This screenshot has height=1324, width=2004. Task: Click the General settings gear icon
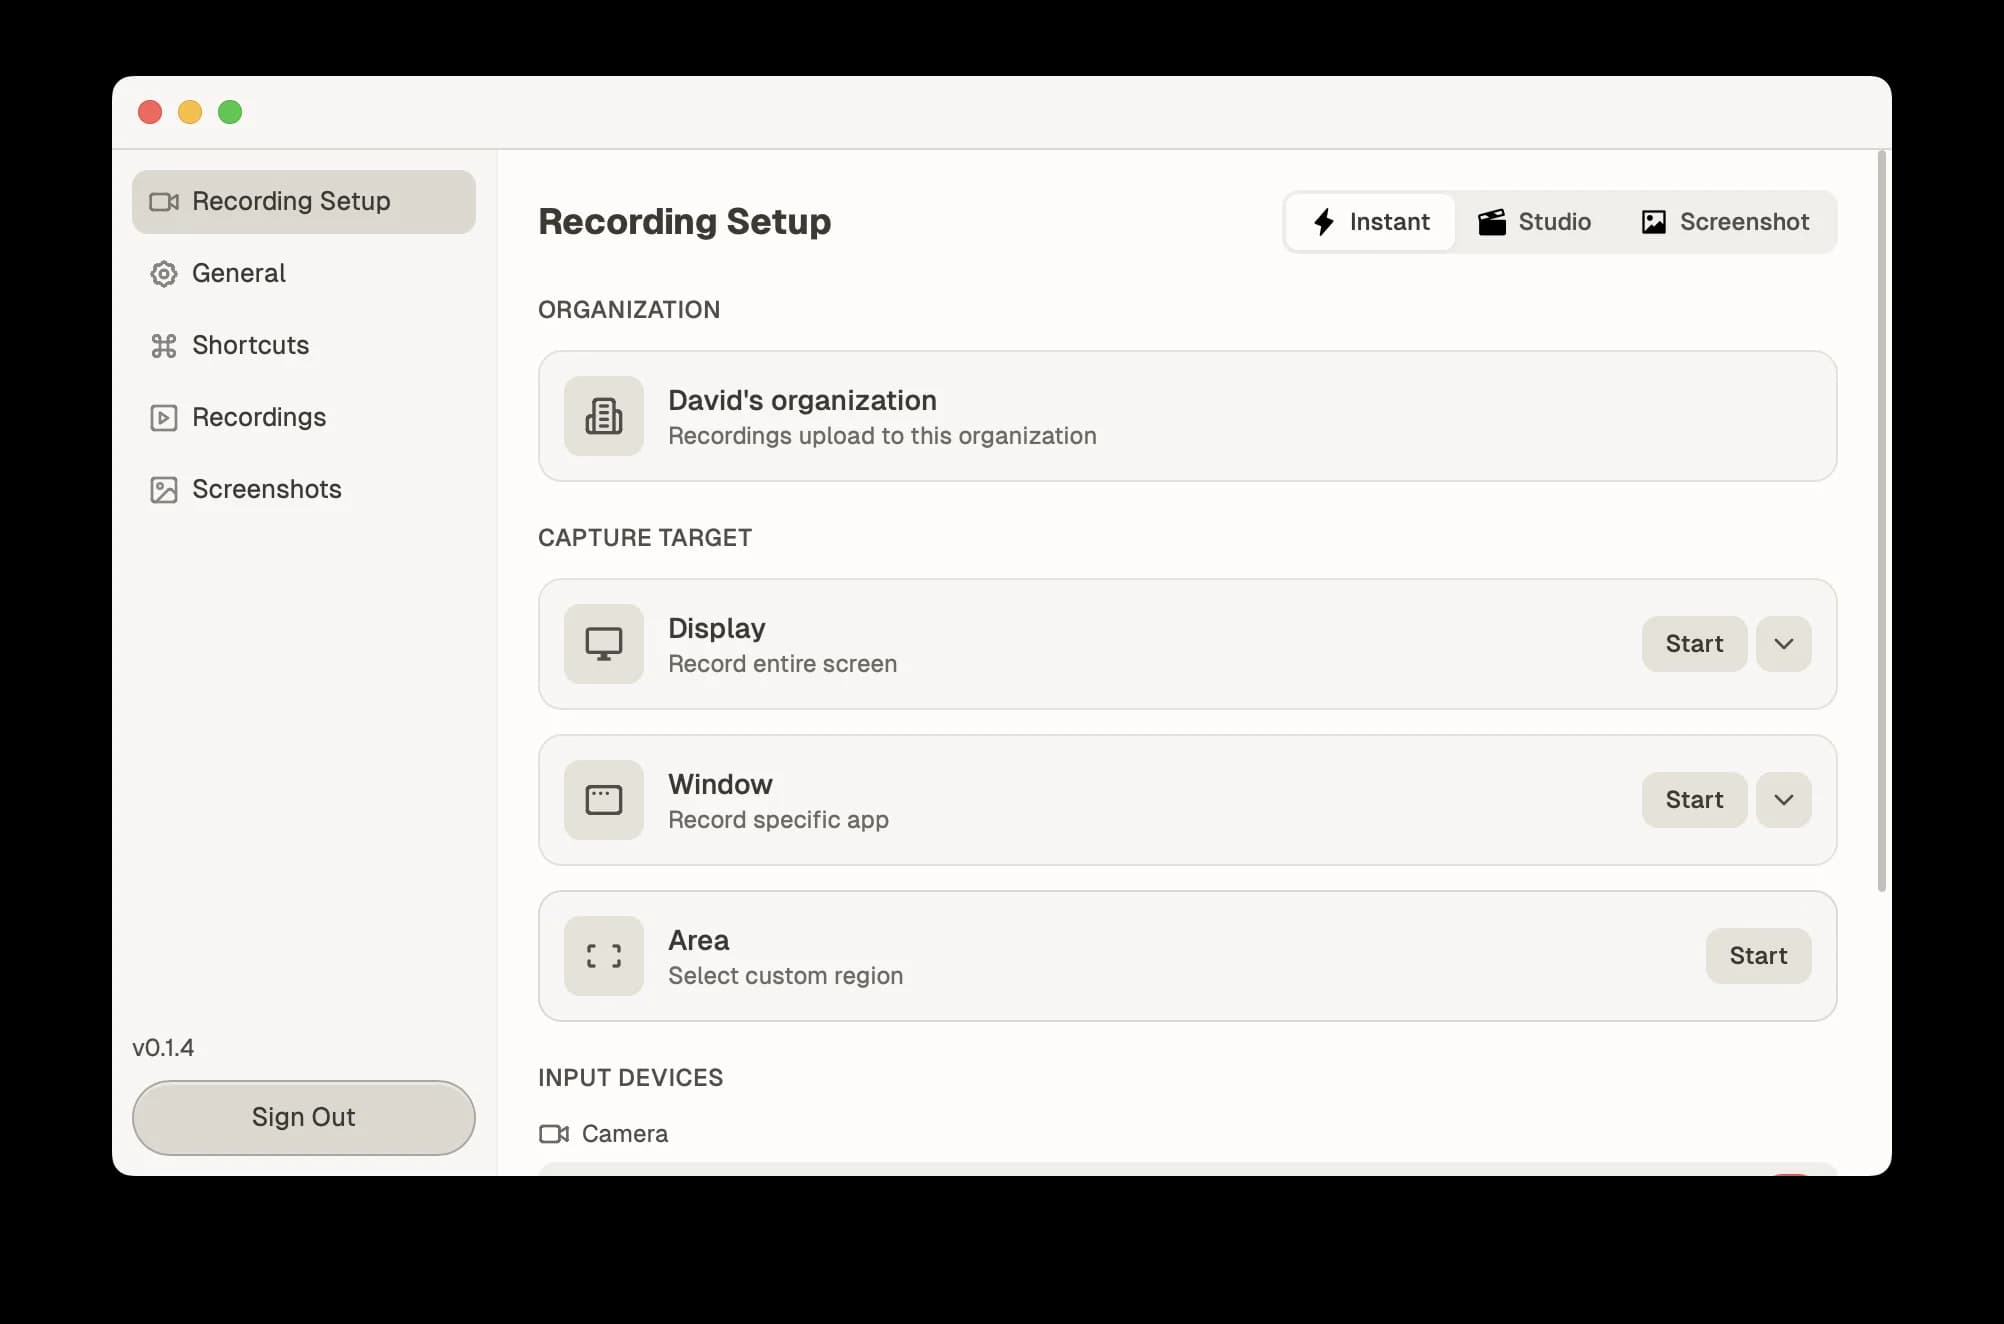(163, 273)
